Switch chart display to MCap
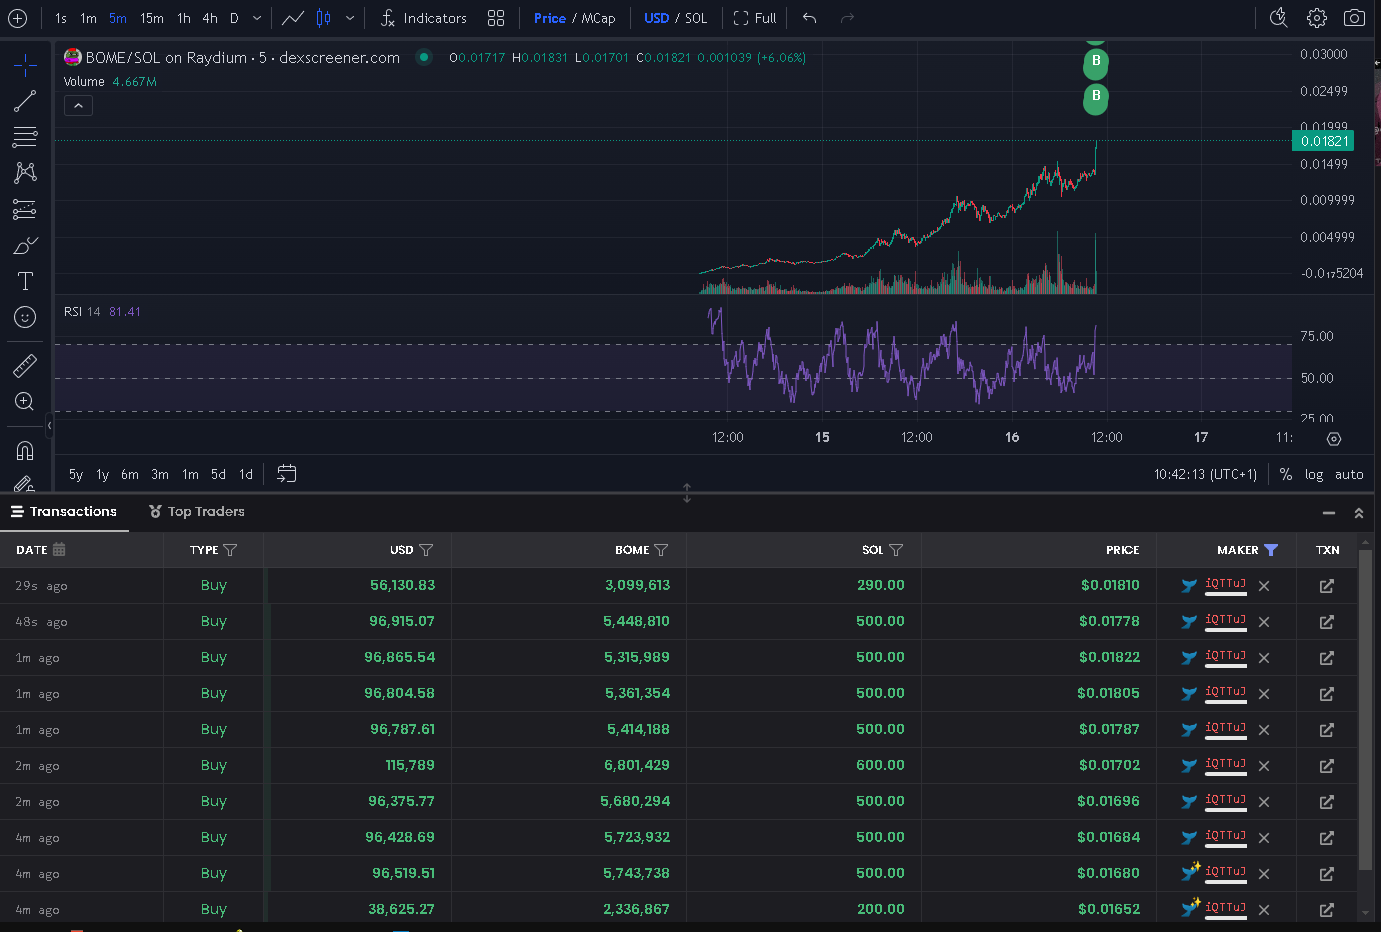1381x932 pixels. tap(599, 18)
